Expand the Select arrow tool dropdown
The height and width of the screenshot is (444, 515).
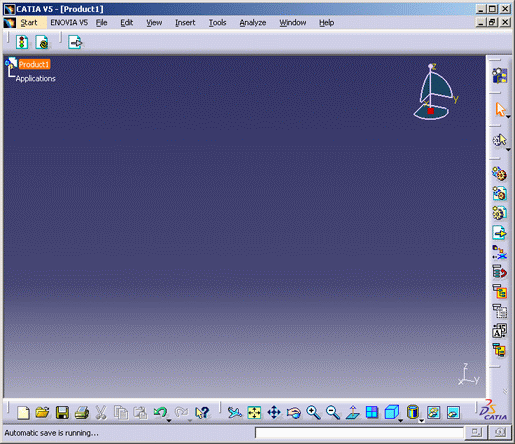(x=508, y=116)
